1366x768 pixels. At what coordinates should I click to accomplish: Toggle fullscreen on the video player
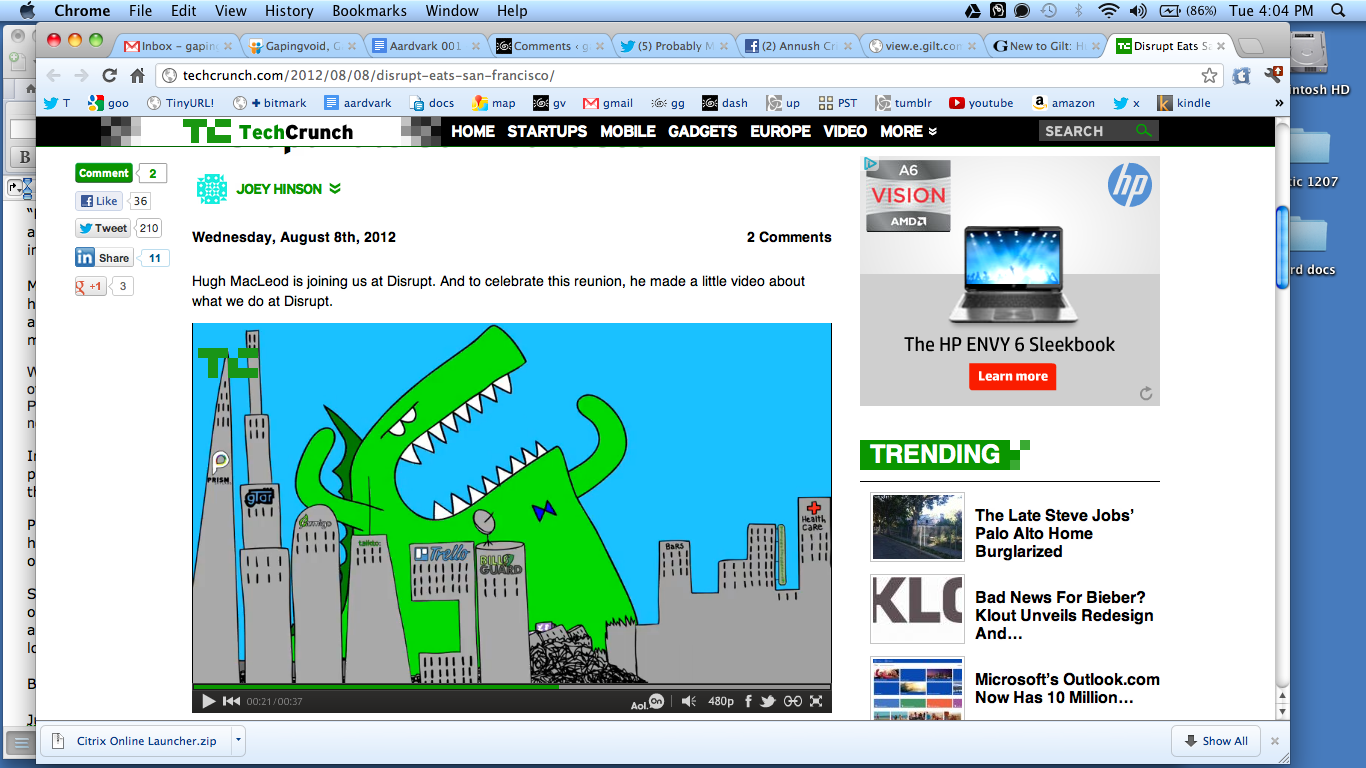(817, 701)
